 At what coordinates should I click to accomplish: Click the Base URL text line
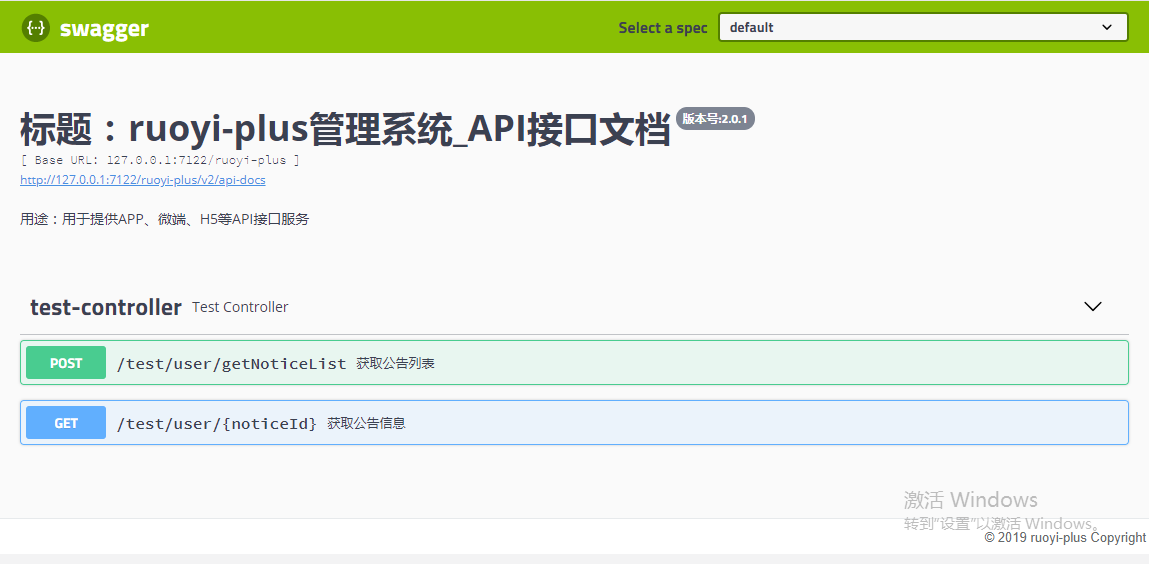pyautogui.click(x=160, y=160)
